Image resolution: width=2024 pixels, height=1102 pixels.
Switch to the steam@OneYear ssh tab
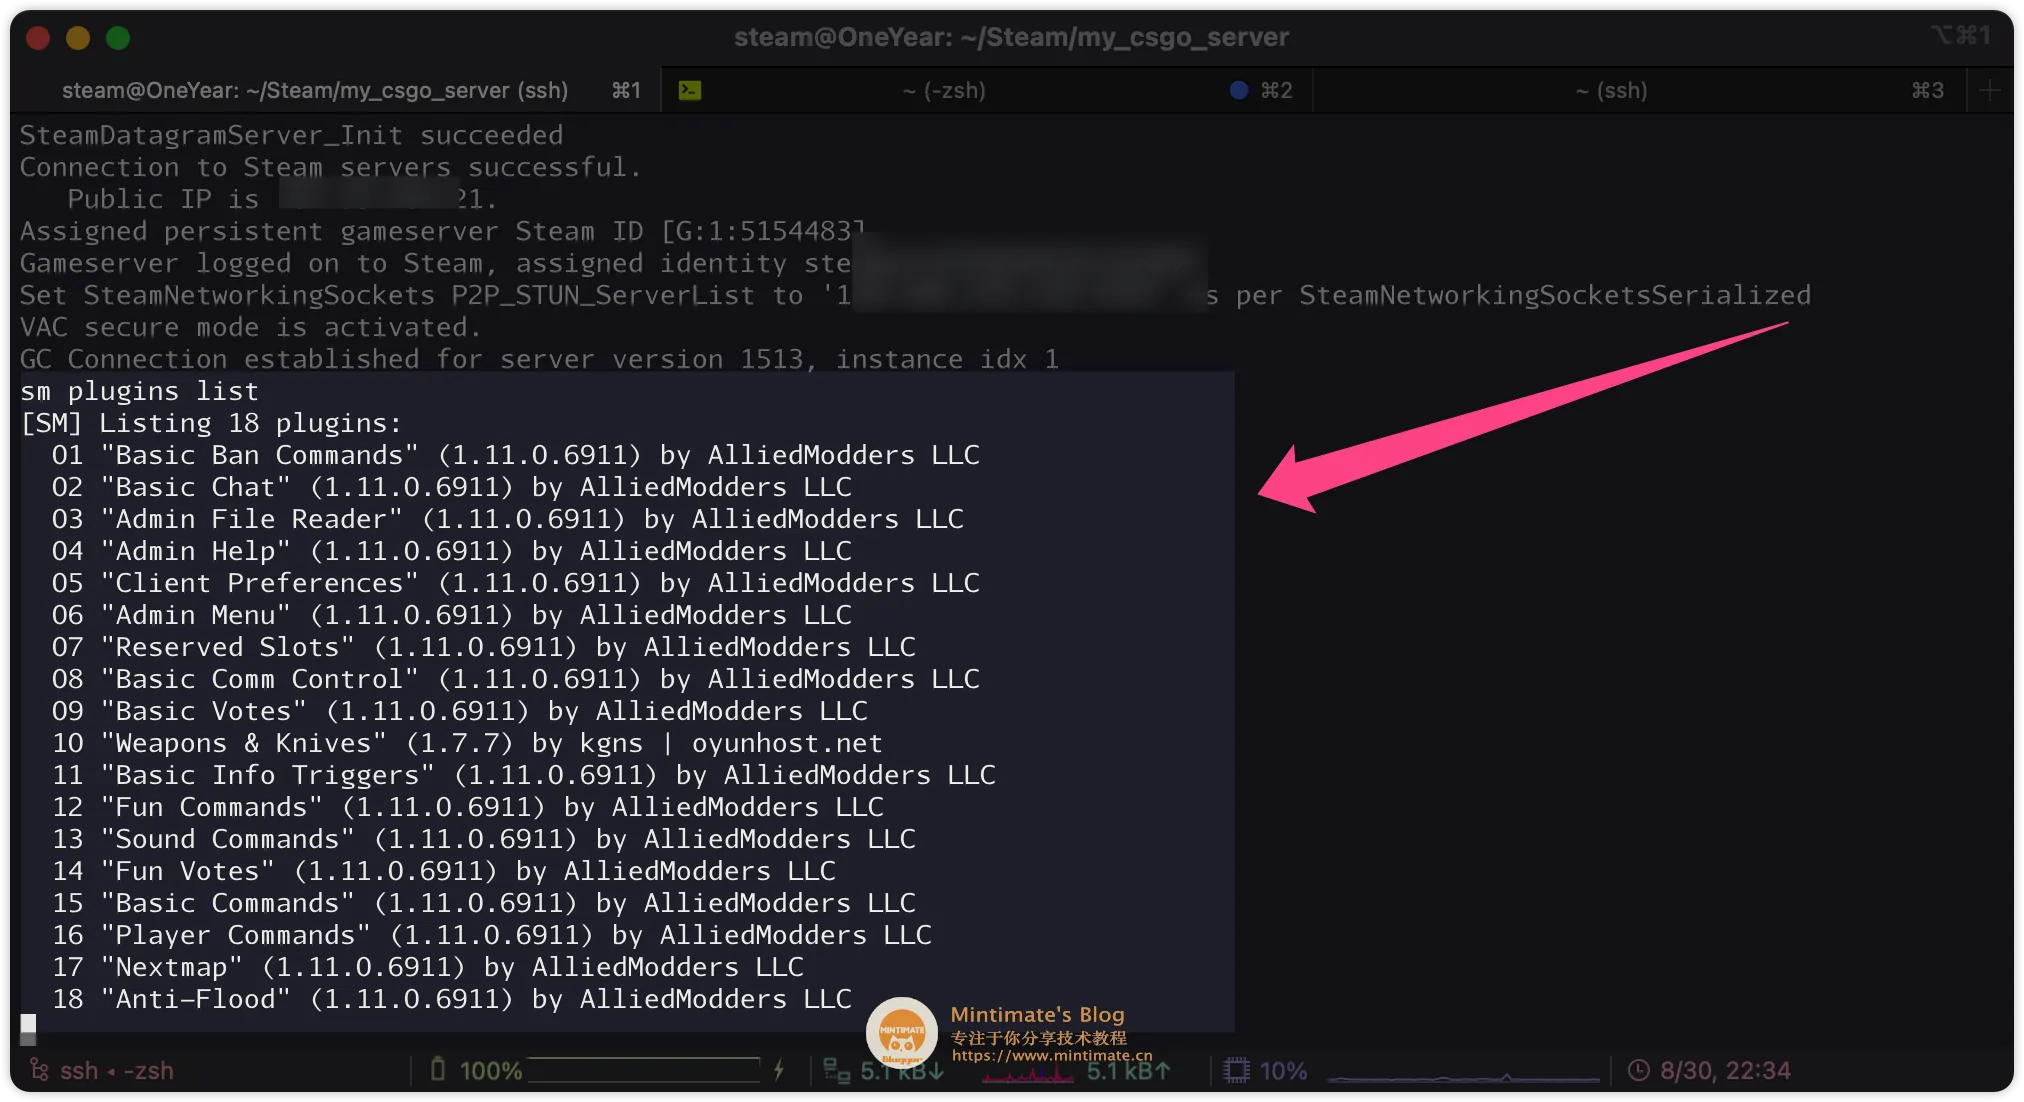point(315,90)
